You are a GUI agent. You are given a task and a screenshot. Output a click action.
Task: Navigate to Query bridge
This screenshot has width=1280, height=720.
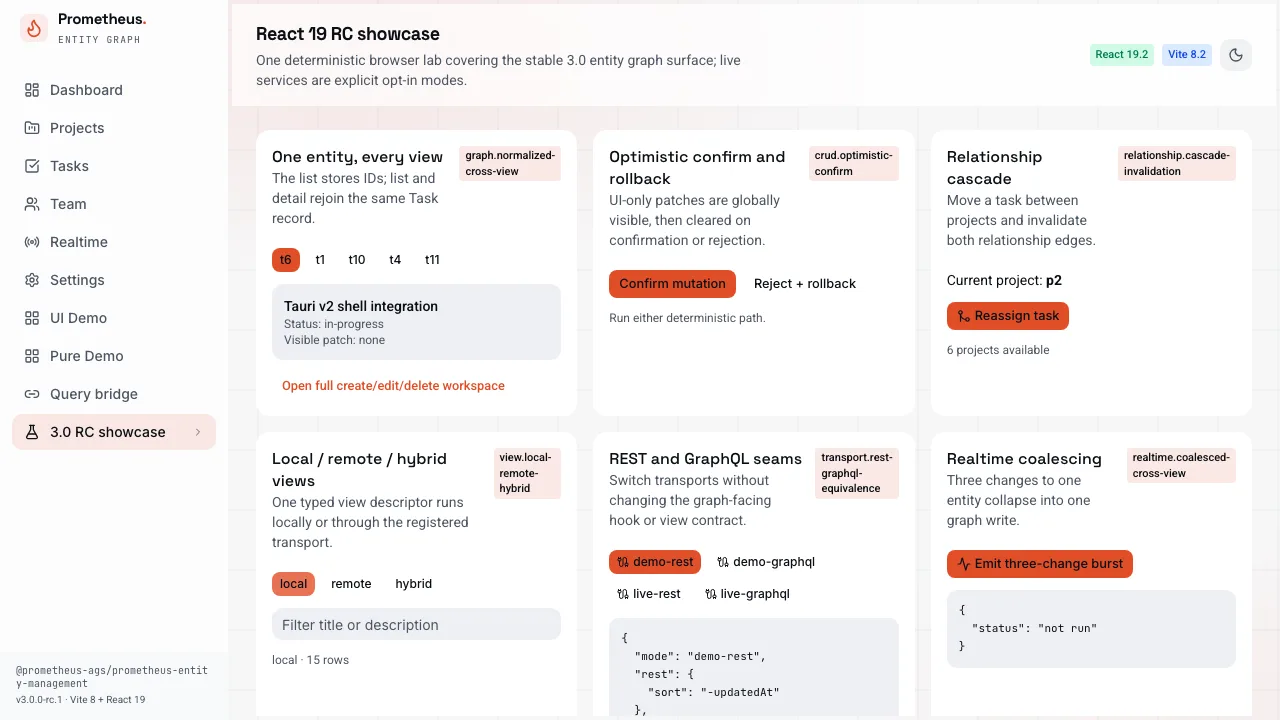(x=114, y=394)
